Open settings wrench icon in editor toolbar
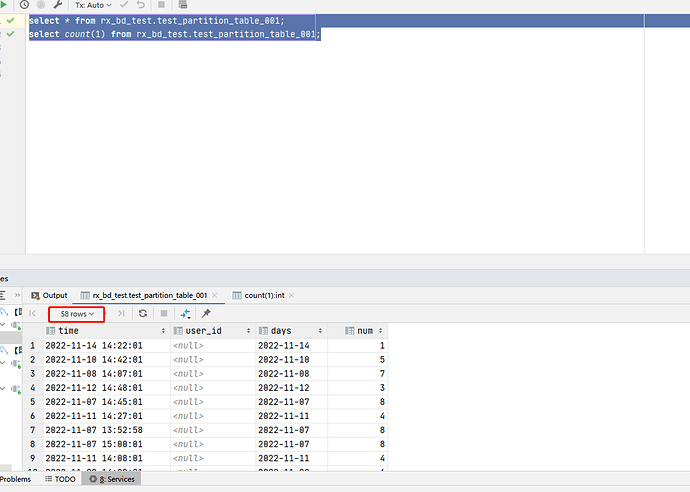690x492 pixels. point(58,5)
